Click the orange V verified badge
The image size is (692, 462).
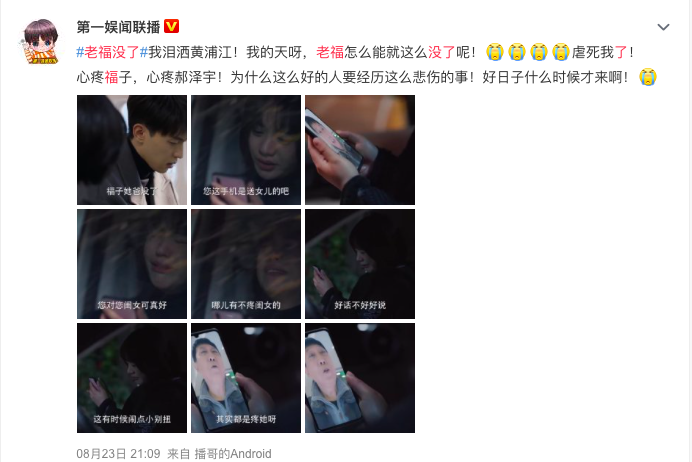coord(171,26)
